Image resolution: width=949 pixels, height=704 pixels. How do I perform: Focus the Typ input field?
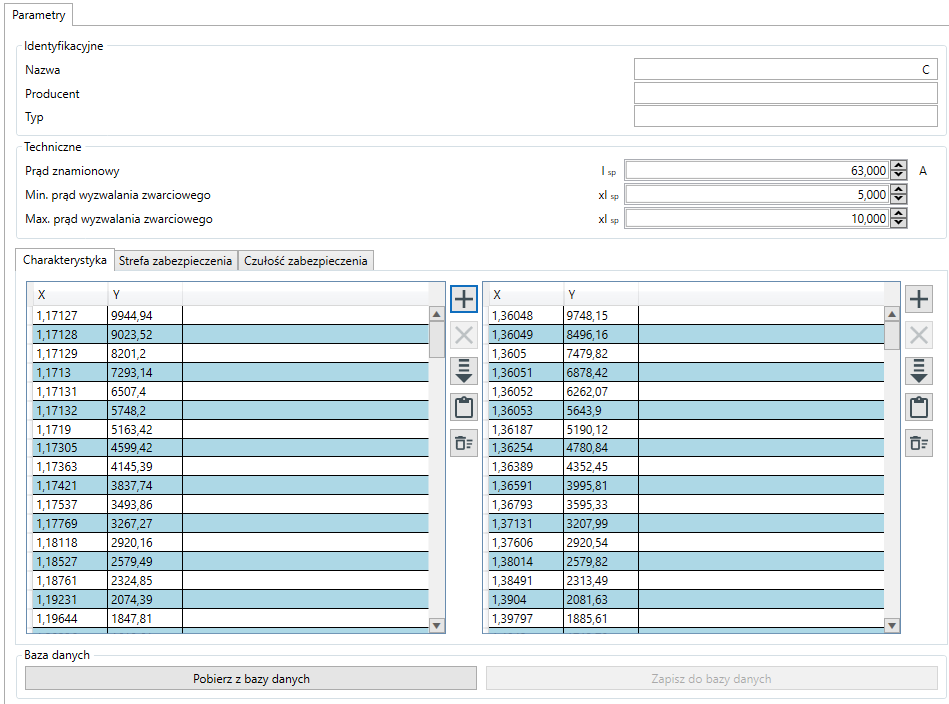pyautogui.click(x=786, y=116)
